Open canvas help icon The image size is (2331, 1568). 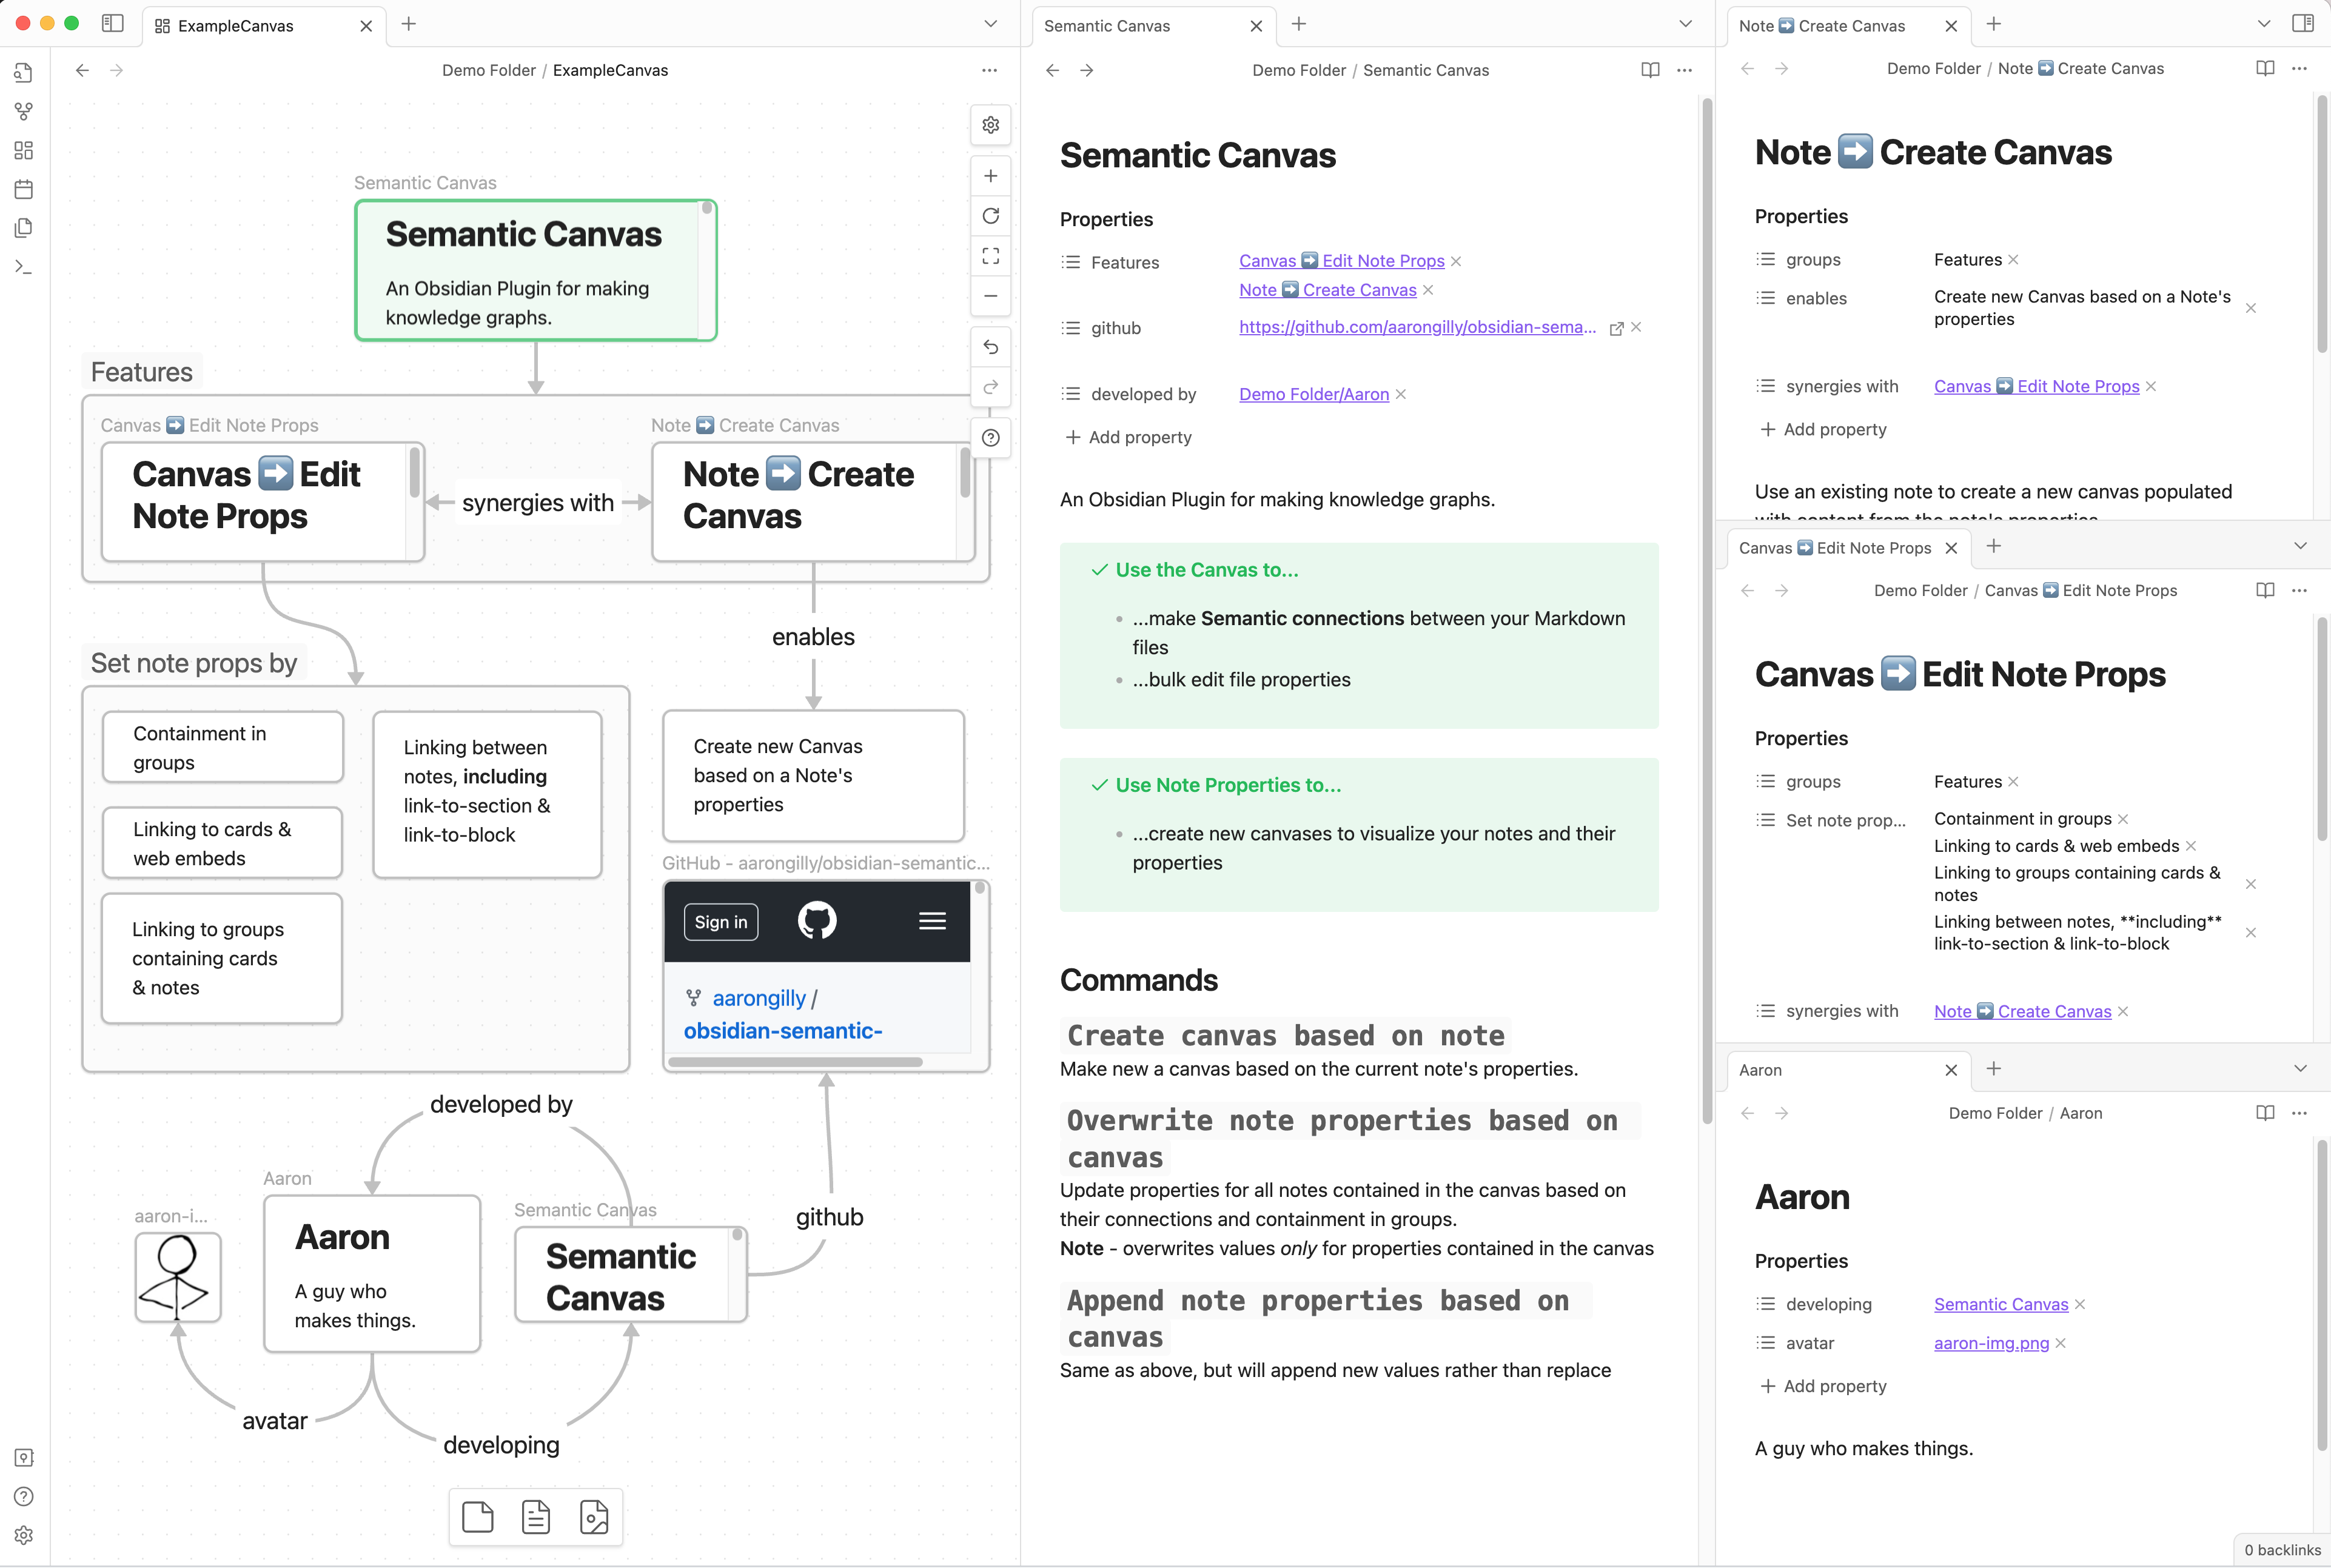click(990, 438)
